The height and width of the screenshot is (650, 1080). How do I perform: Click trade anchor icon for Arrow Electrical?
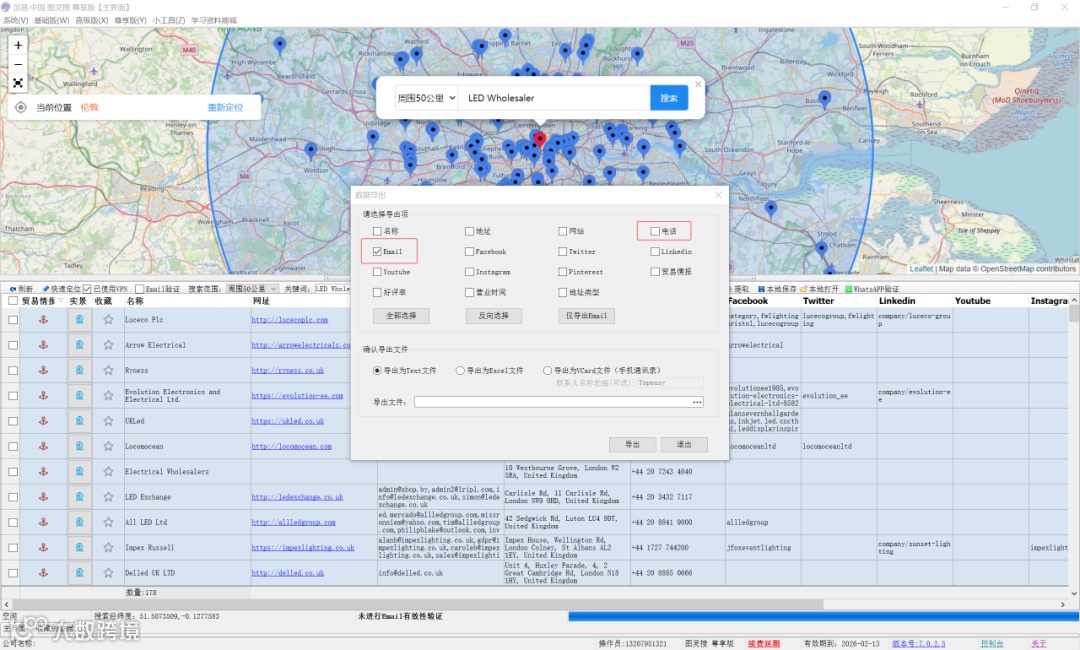(43, 345)
